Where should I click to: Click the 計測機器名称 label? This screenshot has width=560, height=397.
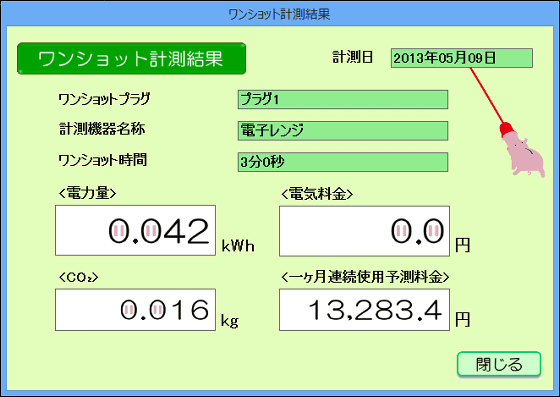[102, 129]
